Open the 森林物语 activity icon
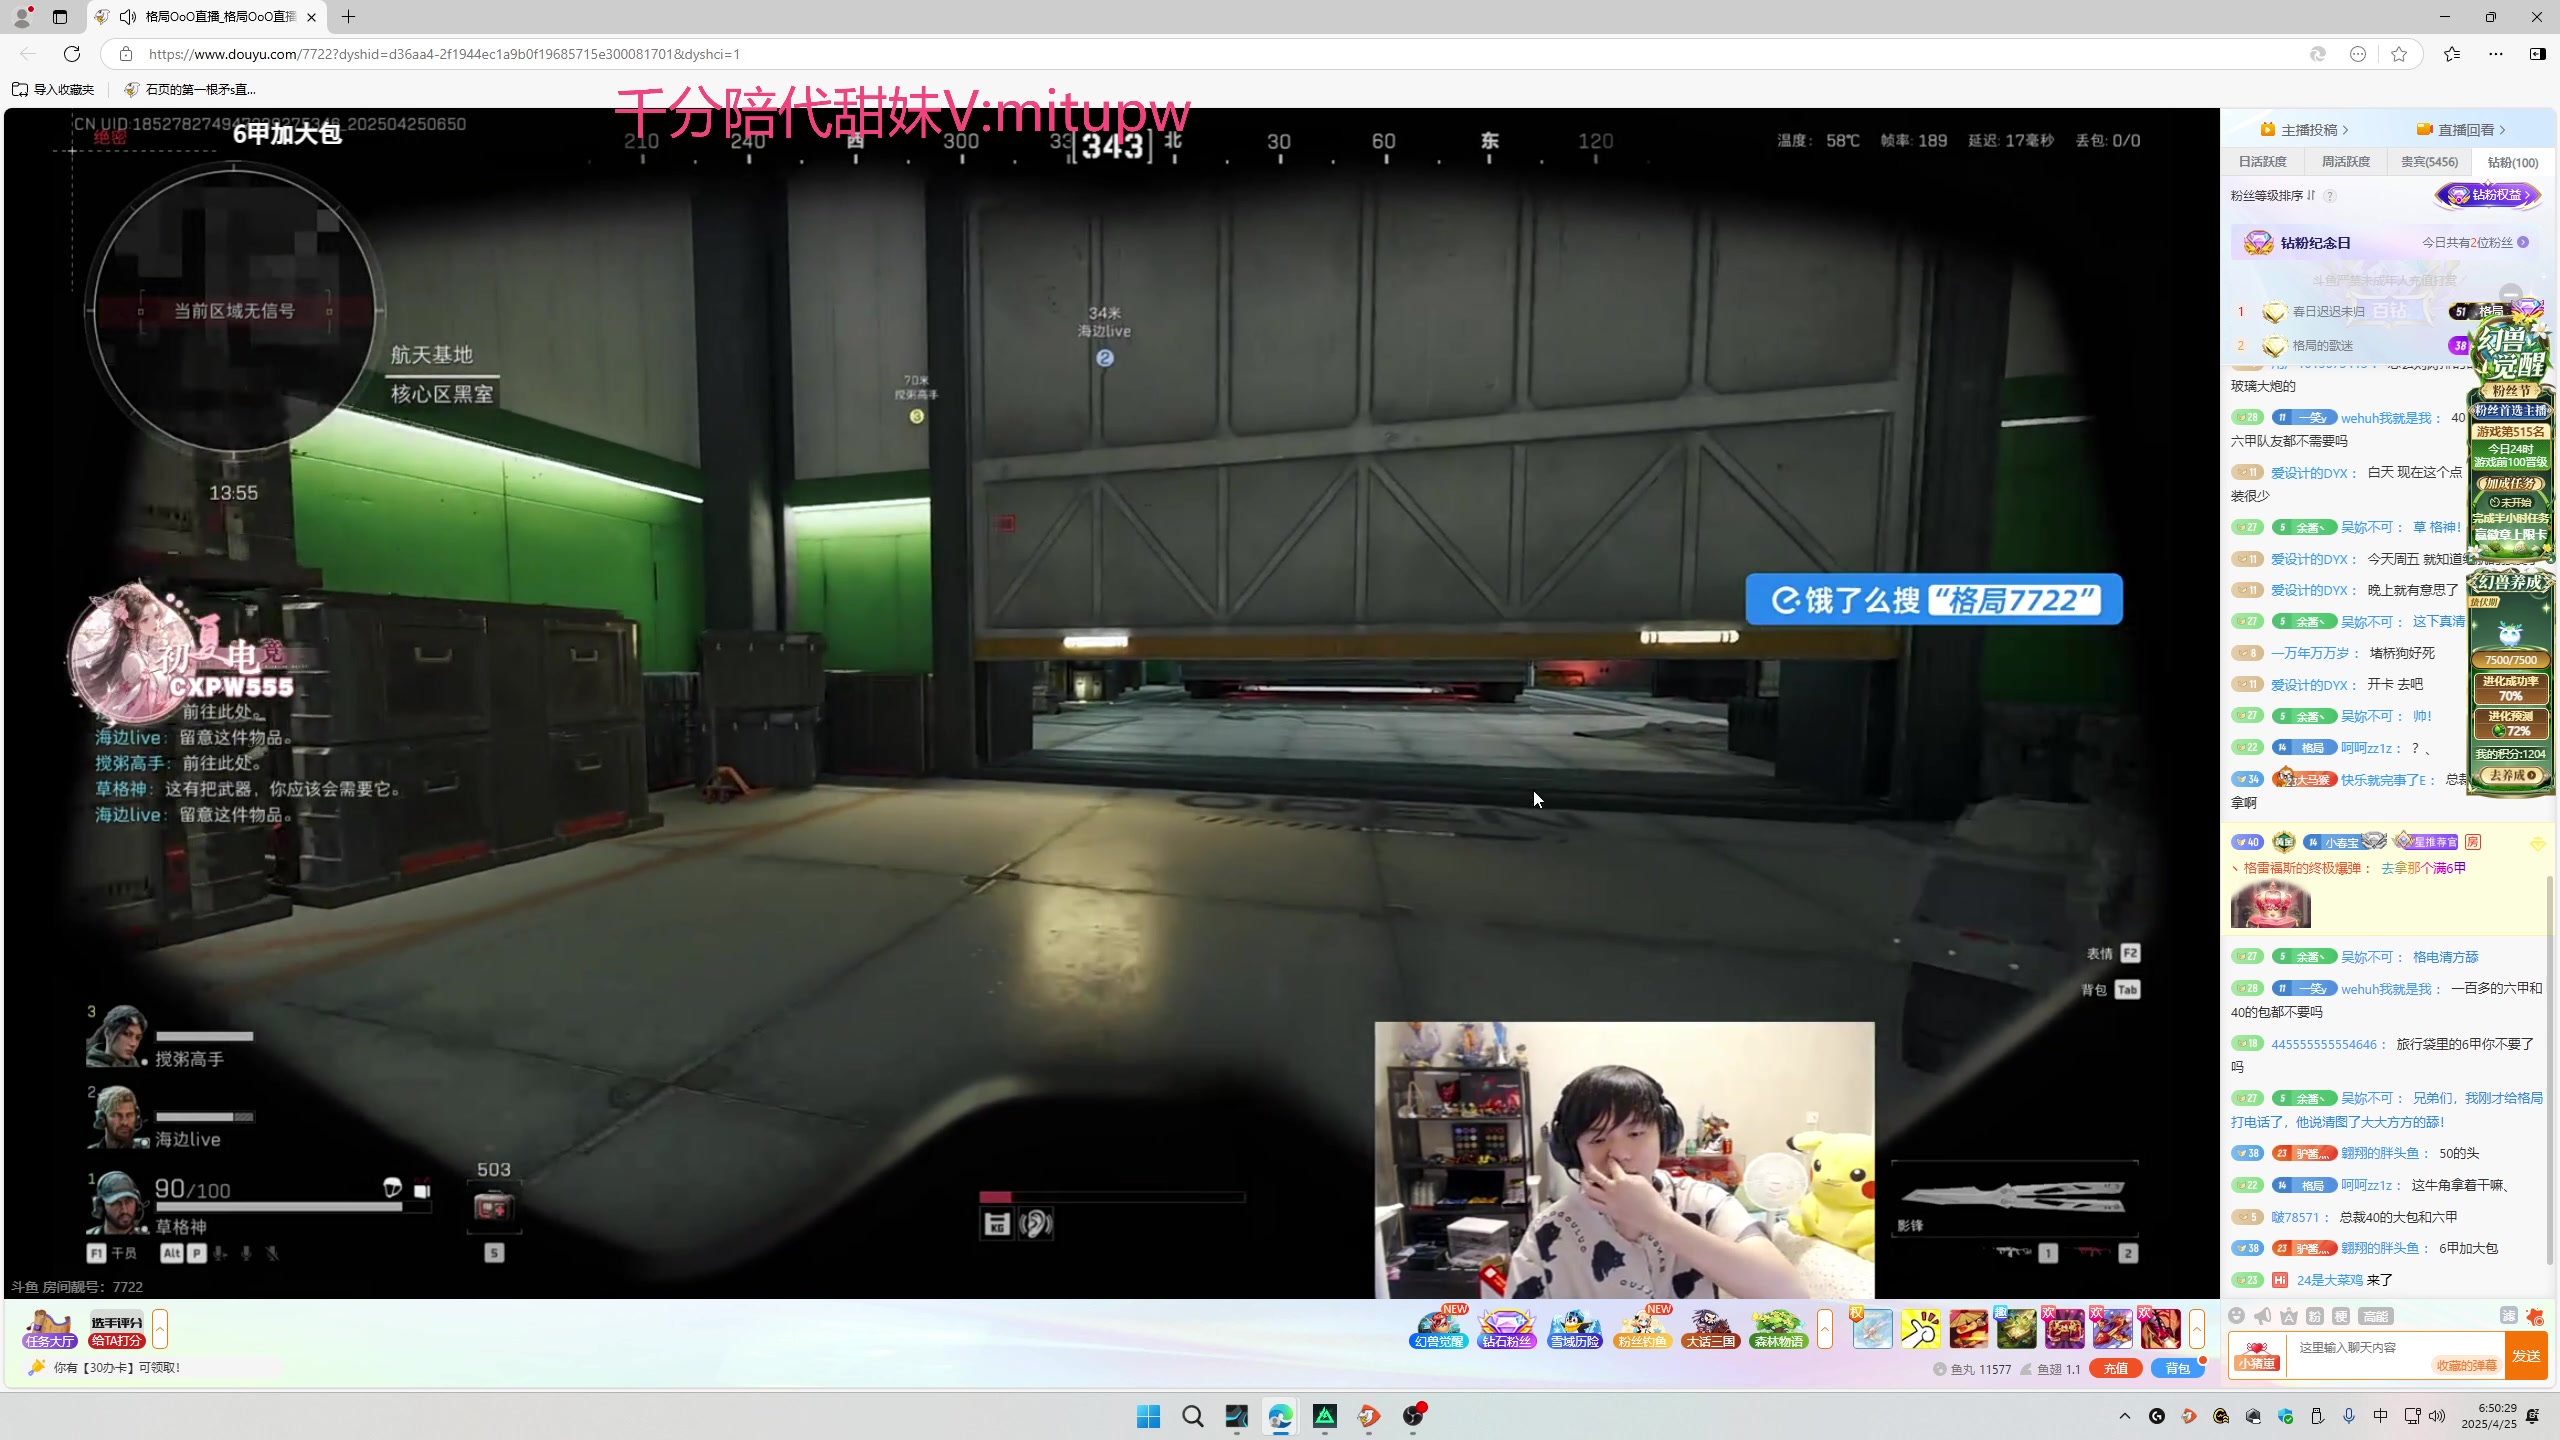The image size is (2560, 1440). [x=1778, y=1329]
